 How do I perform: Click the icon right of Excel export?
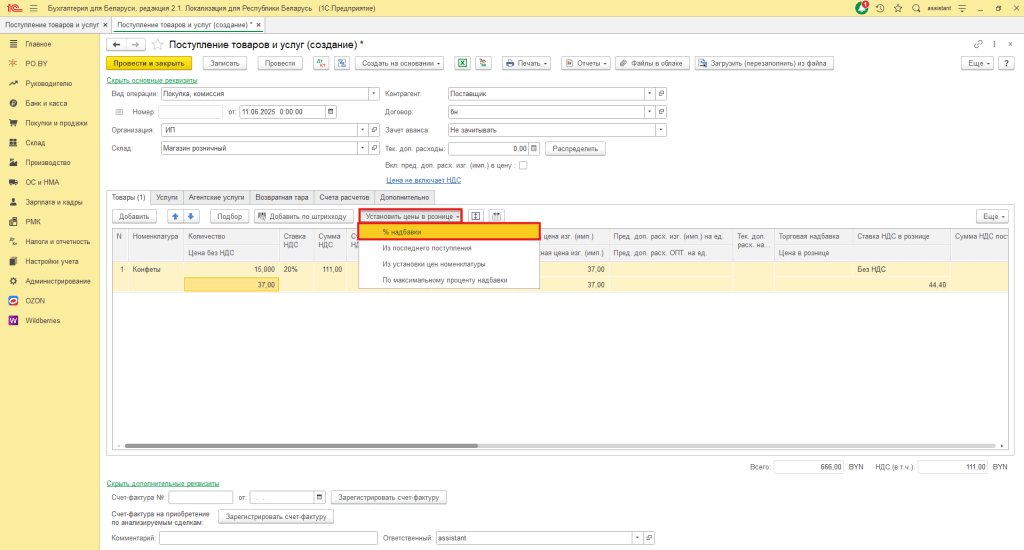pos(483,63)
